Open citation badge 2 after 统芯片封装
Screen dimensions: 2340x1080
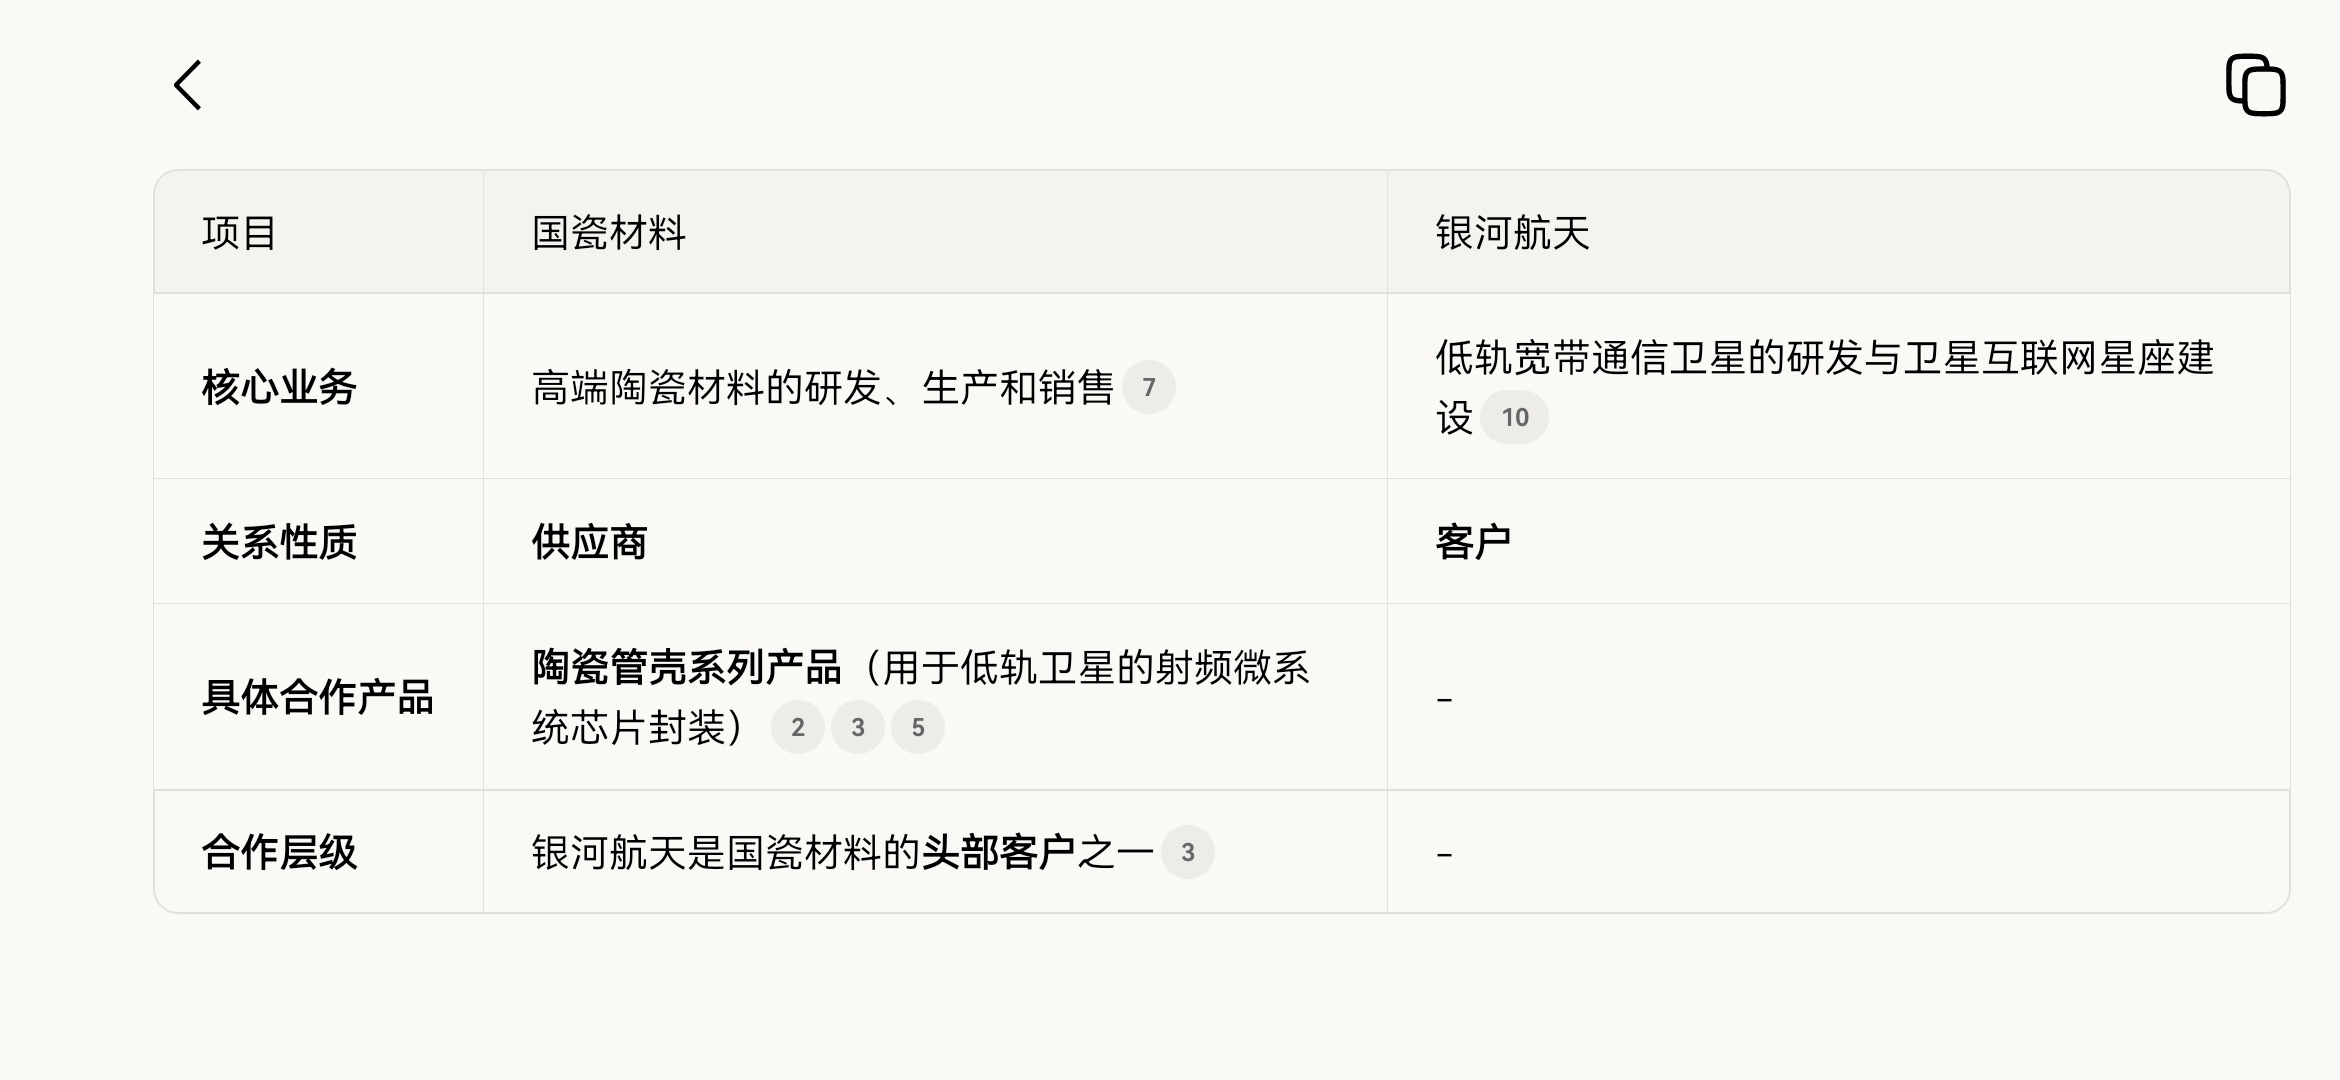797,727
